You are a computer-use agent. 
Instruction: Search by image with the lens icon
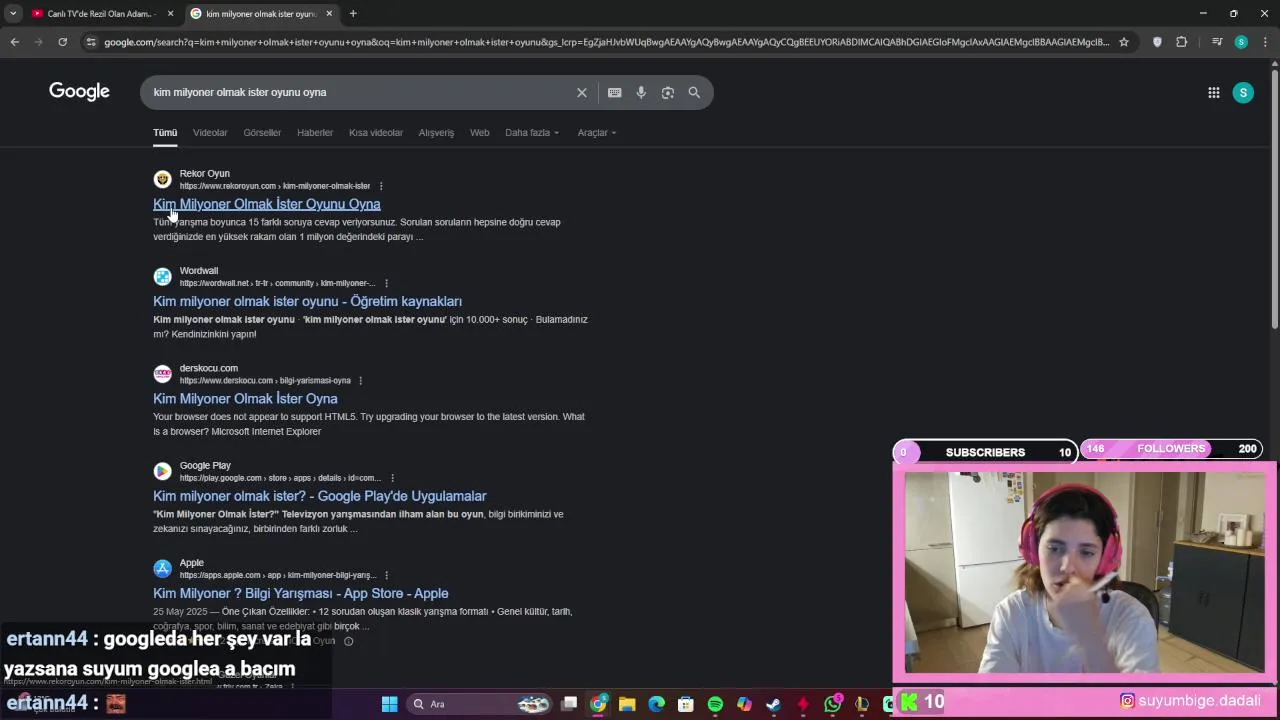tap(667, 92)
